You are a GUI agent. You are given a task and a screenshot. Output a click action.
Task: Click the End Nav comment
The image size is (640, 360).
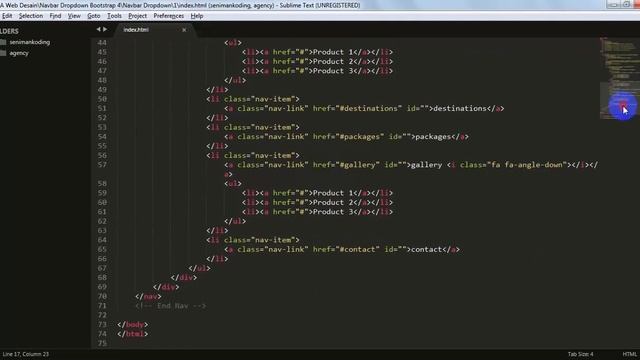(171, 305)
